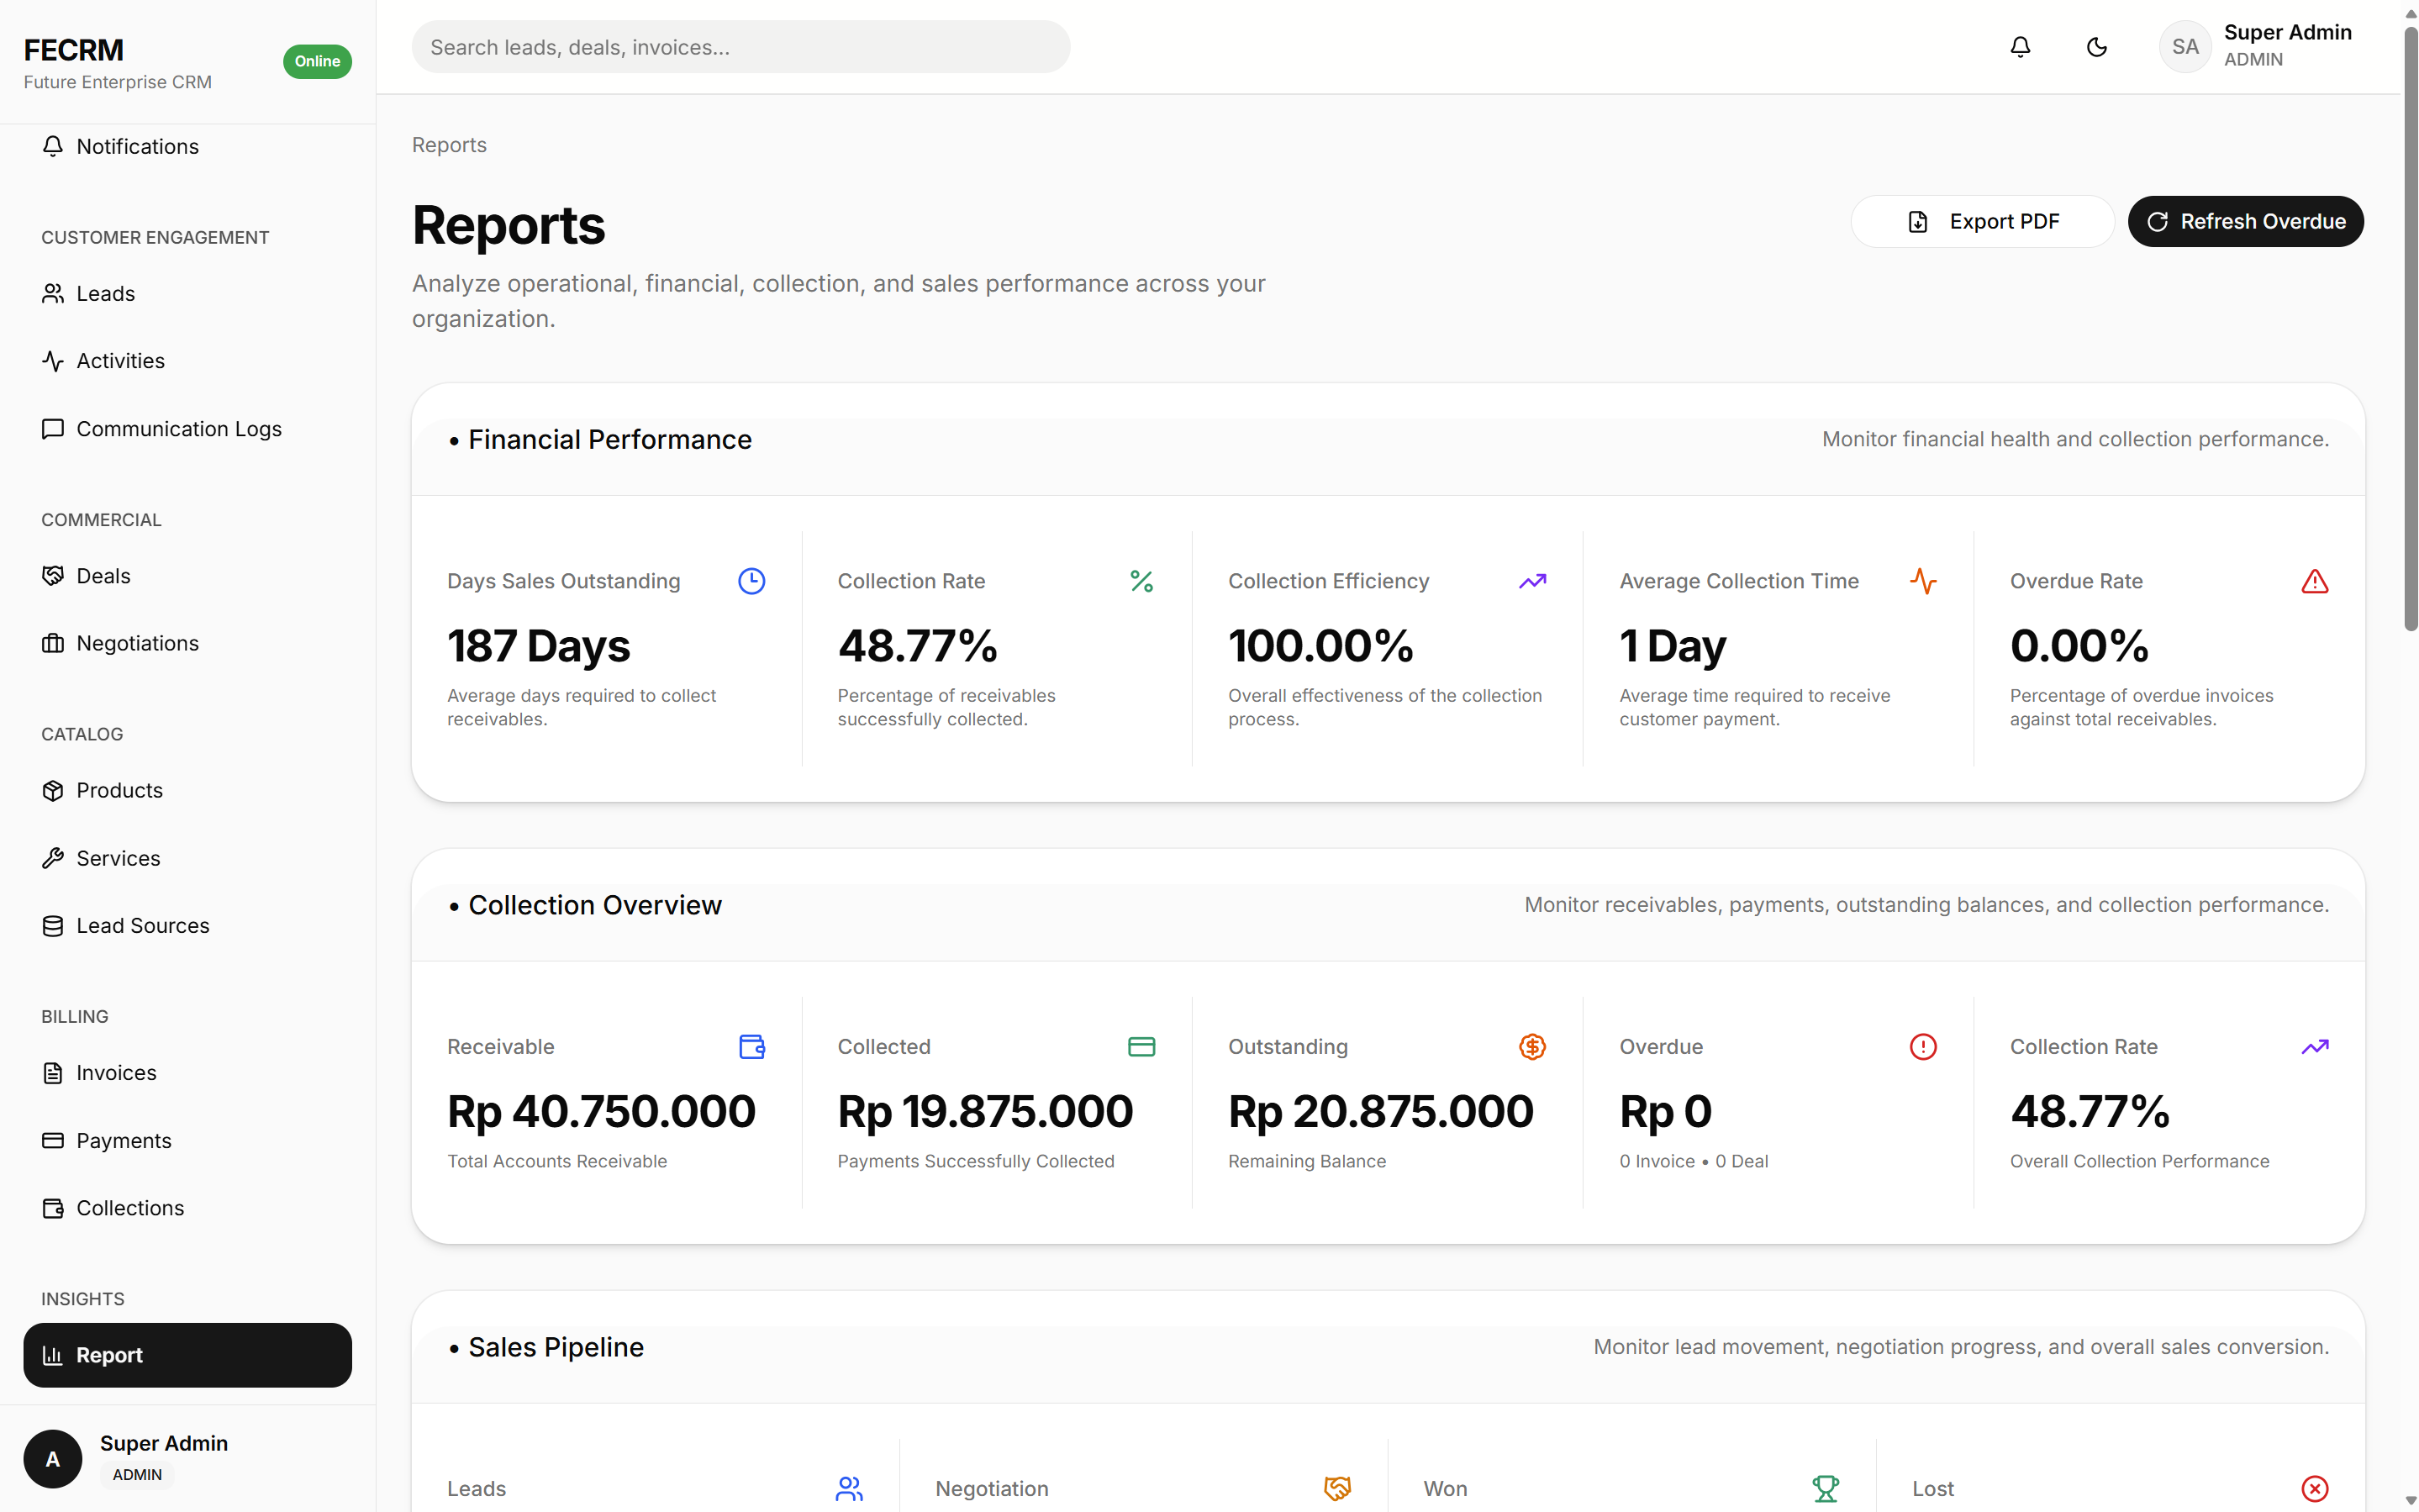This screenshot has width=2419, height=1512.
Task: Click the Collected card icon
Action: point(1141,1046)
